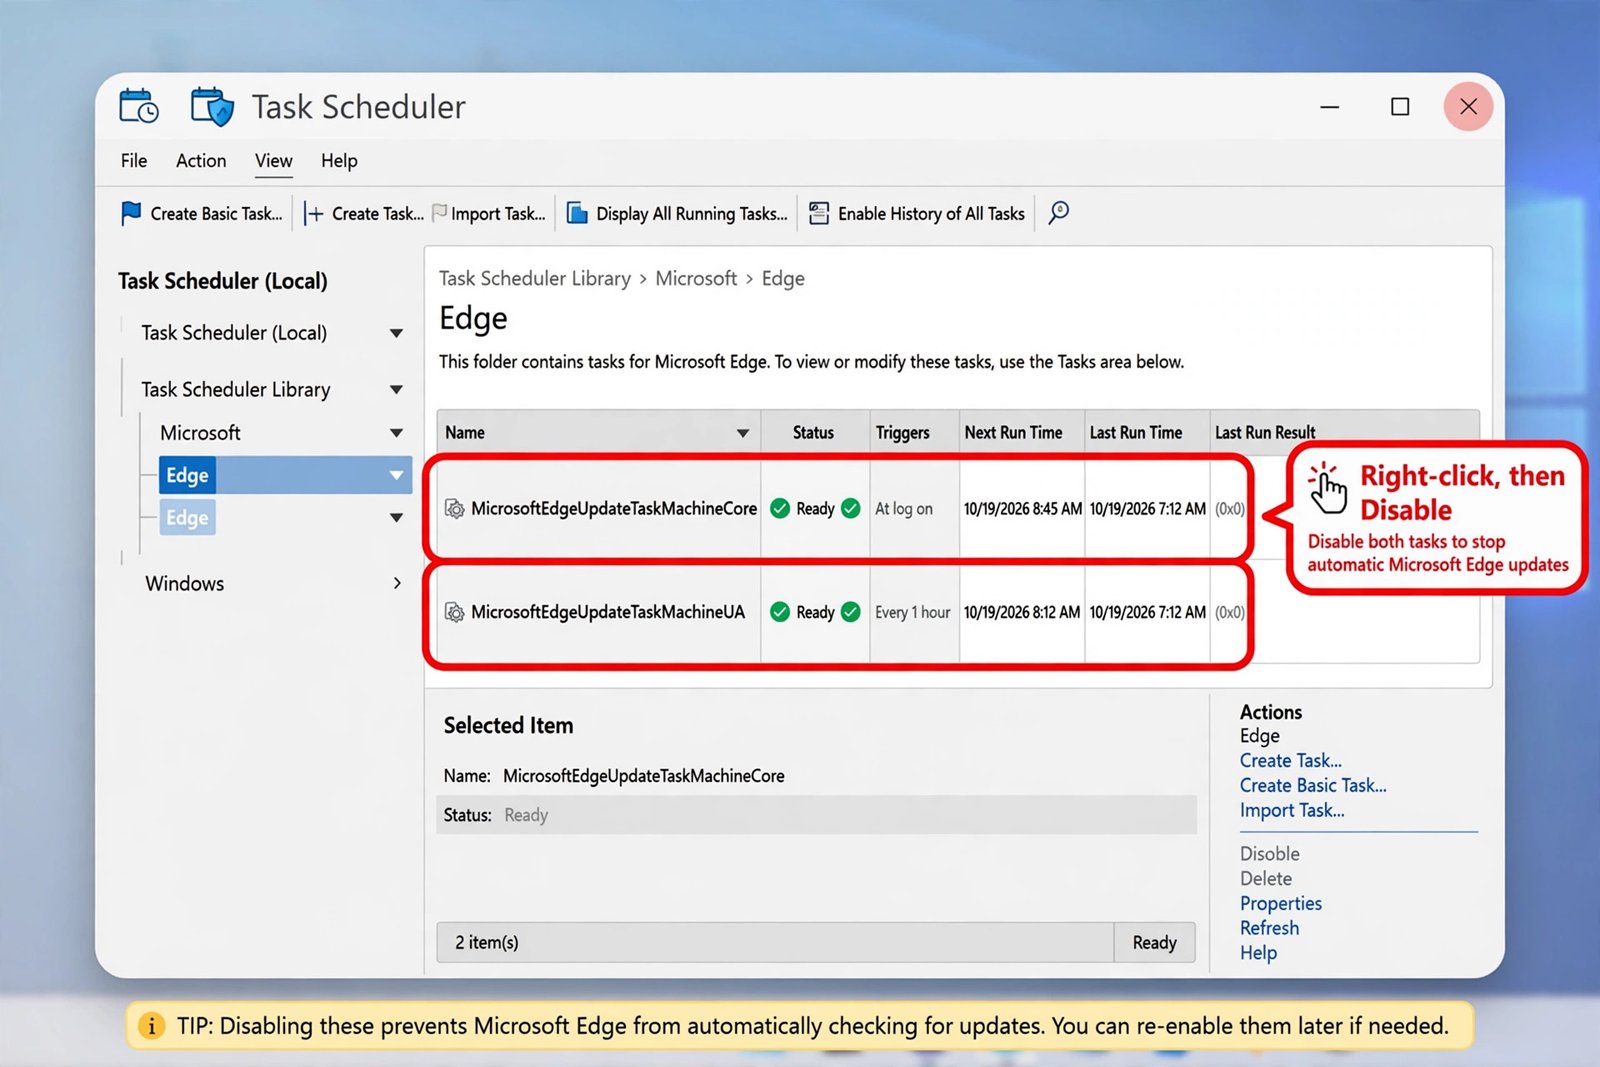Click the info icon in the TIP banner
1600x1067 pixels.
tap(151, 1026)
